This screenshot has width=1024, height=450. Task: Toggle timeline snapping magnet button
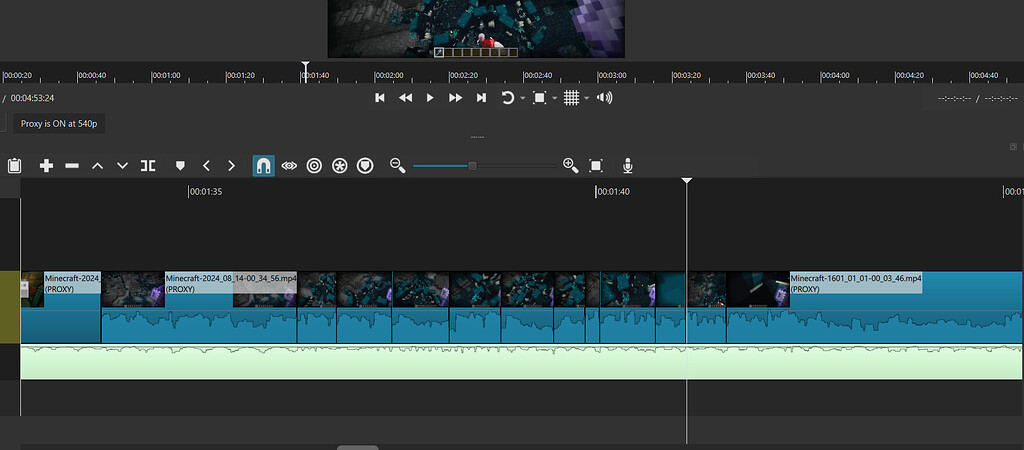(263, 166)
